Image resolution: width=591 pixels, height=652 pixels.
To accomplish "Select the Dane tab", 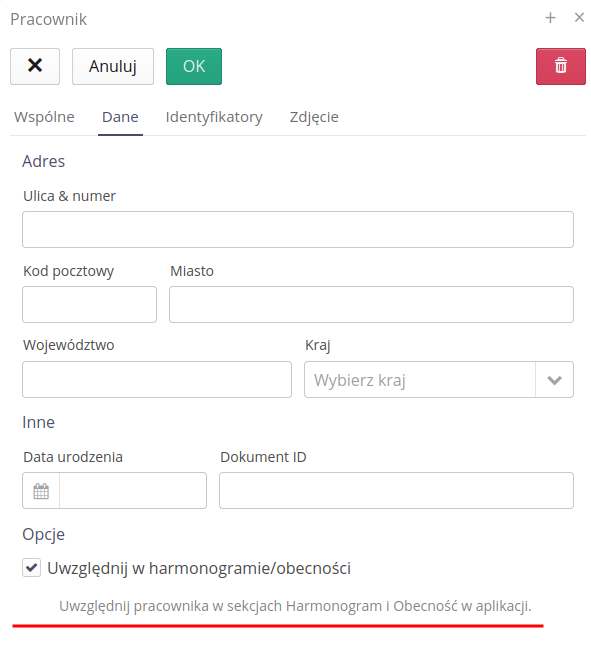I will [x=120, y=117].
